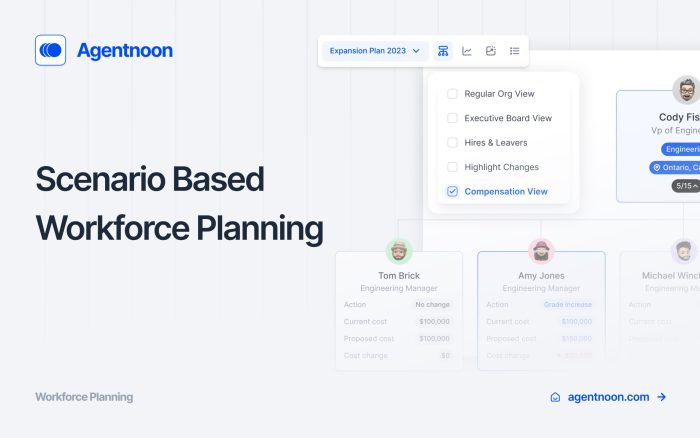The height and width of the screenshot is (438, 700).
Task: Open the pie chart analytics icon
Action: [491, 51]
